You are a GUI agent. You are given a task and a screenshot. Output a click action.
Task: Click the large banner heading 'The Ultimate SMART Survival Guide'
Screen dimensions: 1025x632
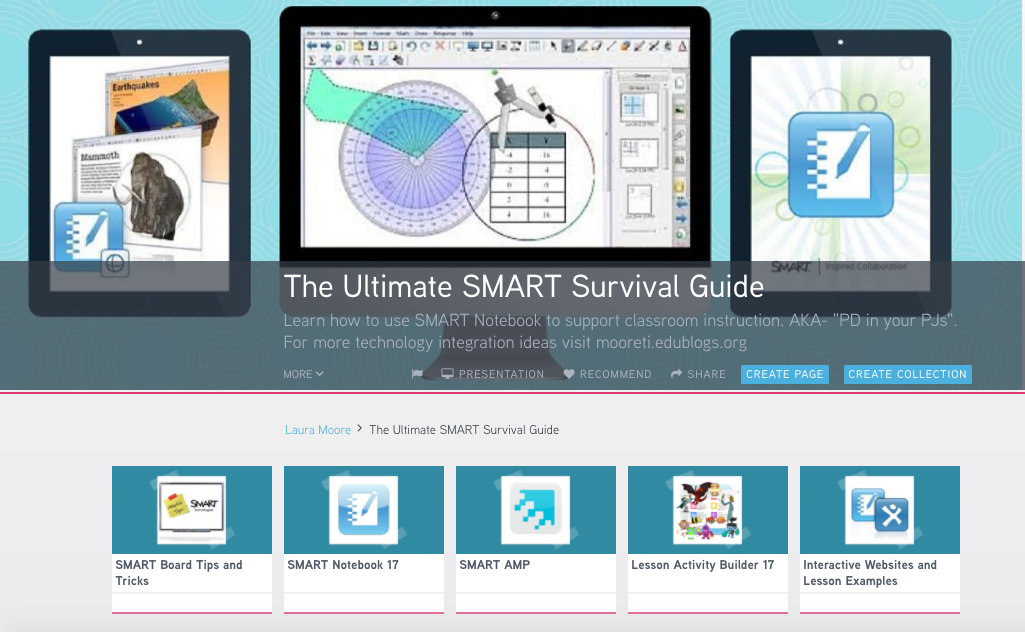tap(524, 286)
